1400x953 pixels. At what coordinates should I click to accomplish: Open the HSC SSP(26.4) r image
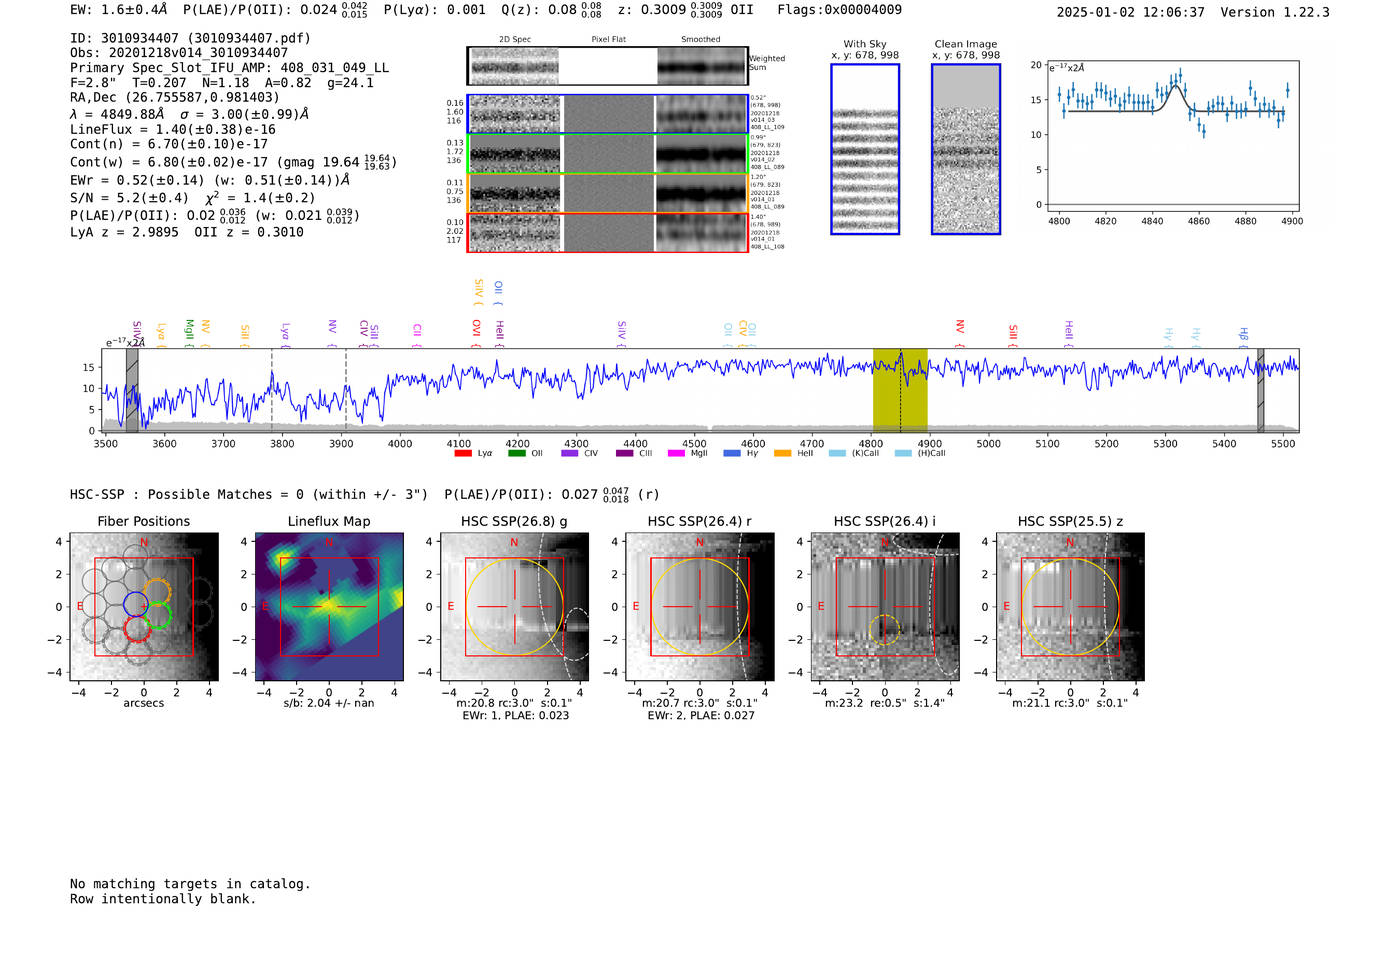[x=700, y=607]
